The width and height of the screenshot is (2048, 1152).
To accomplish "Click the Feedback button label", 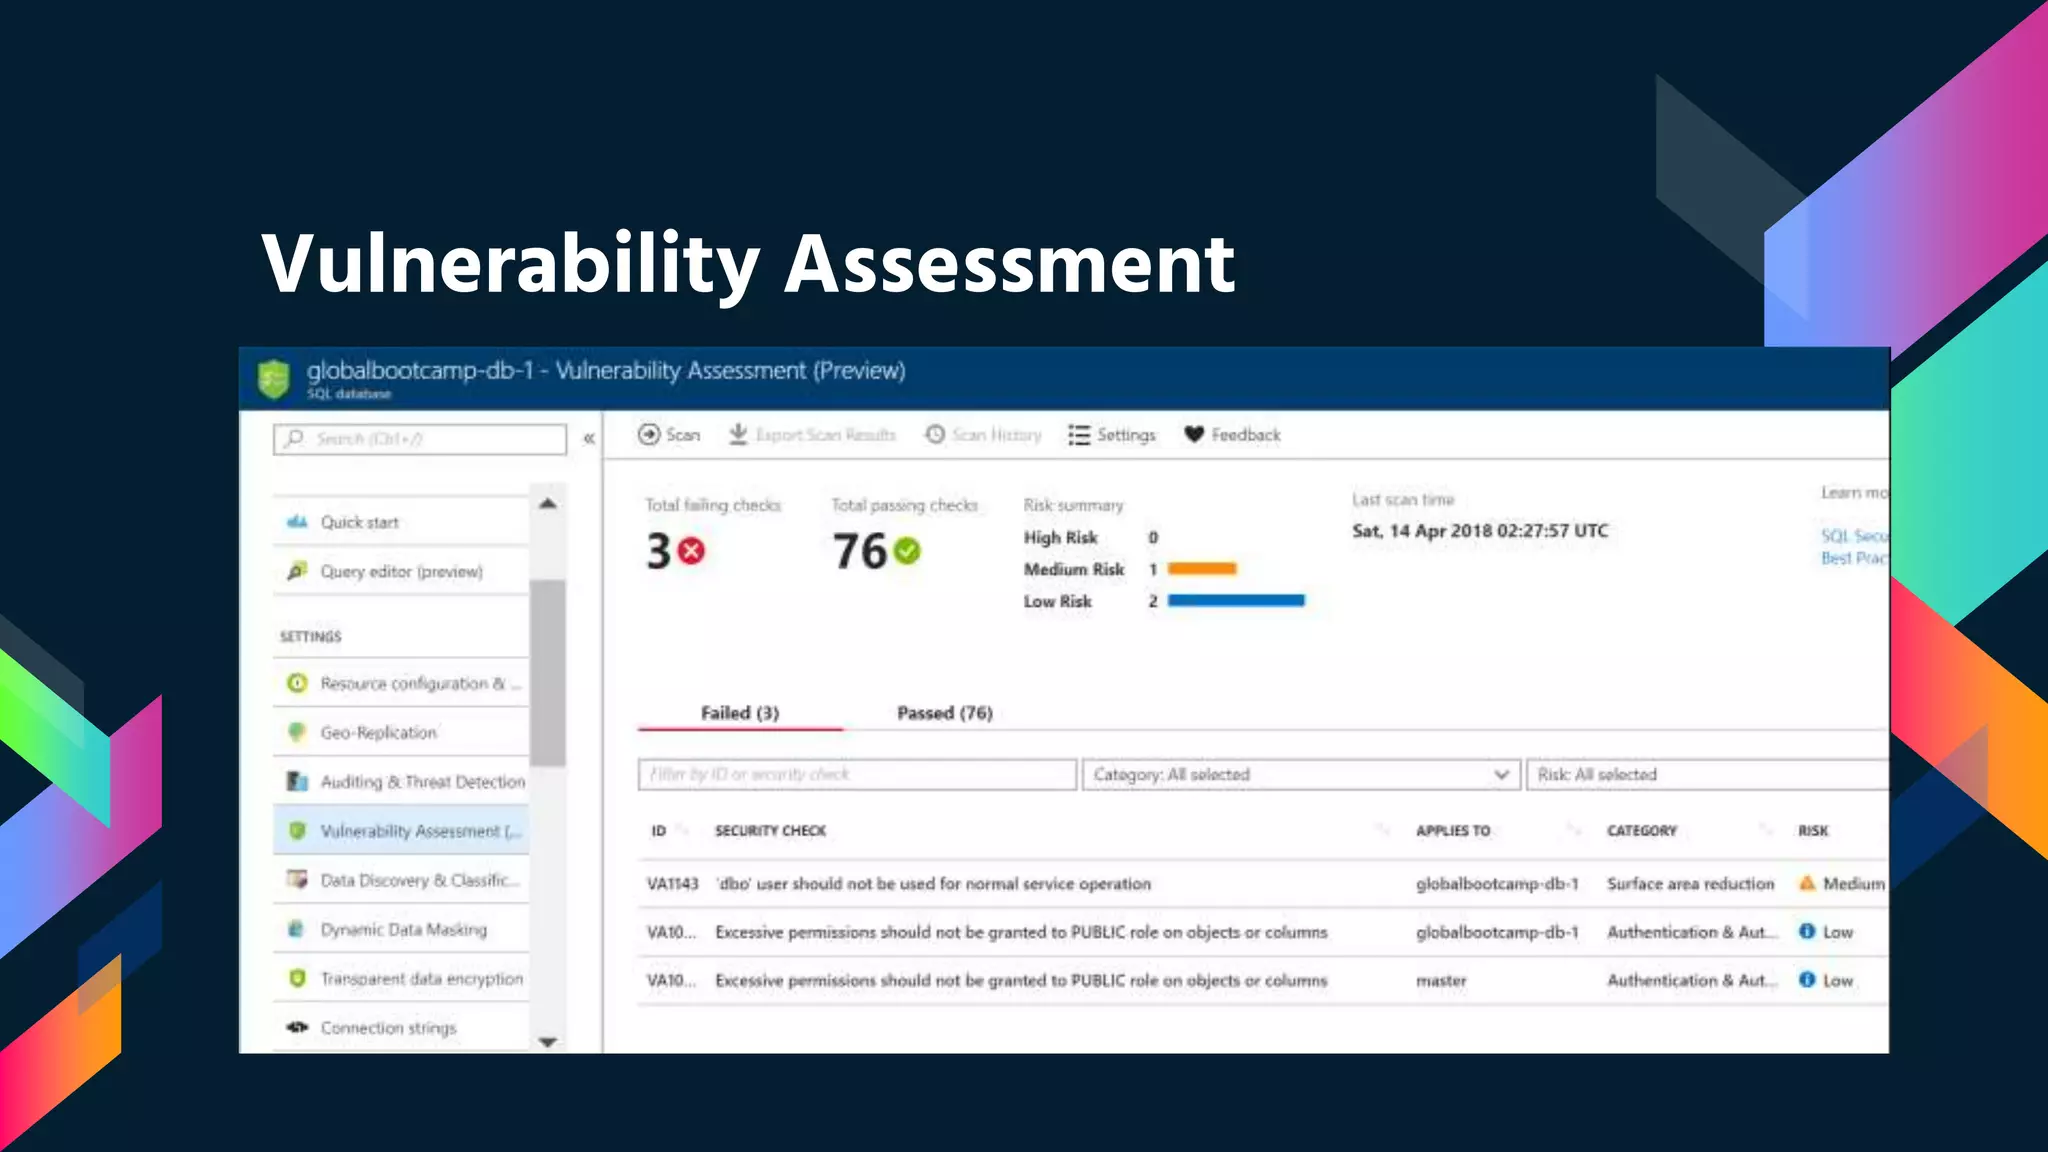I will pos(1246,435).
